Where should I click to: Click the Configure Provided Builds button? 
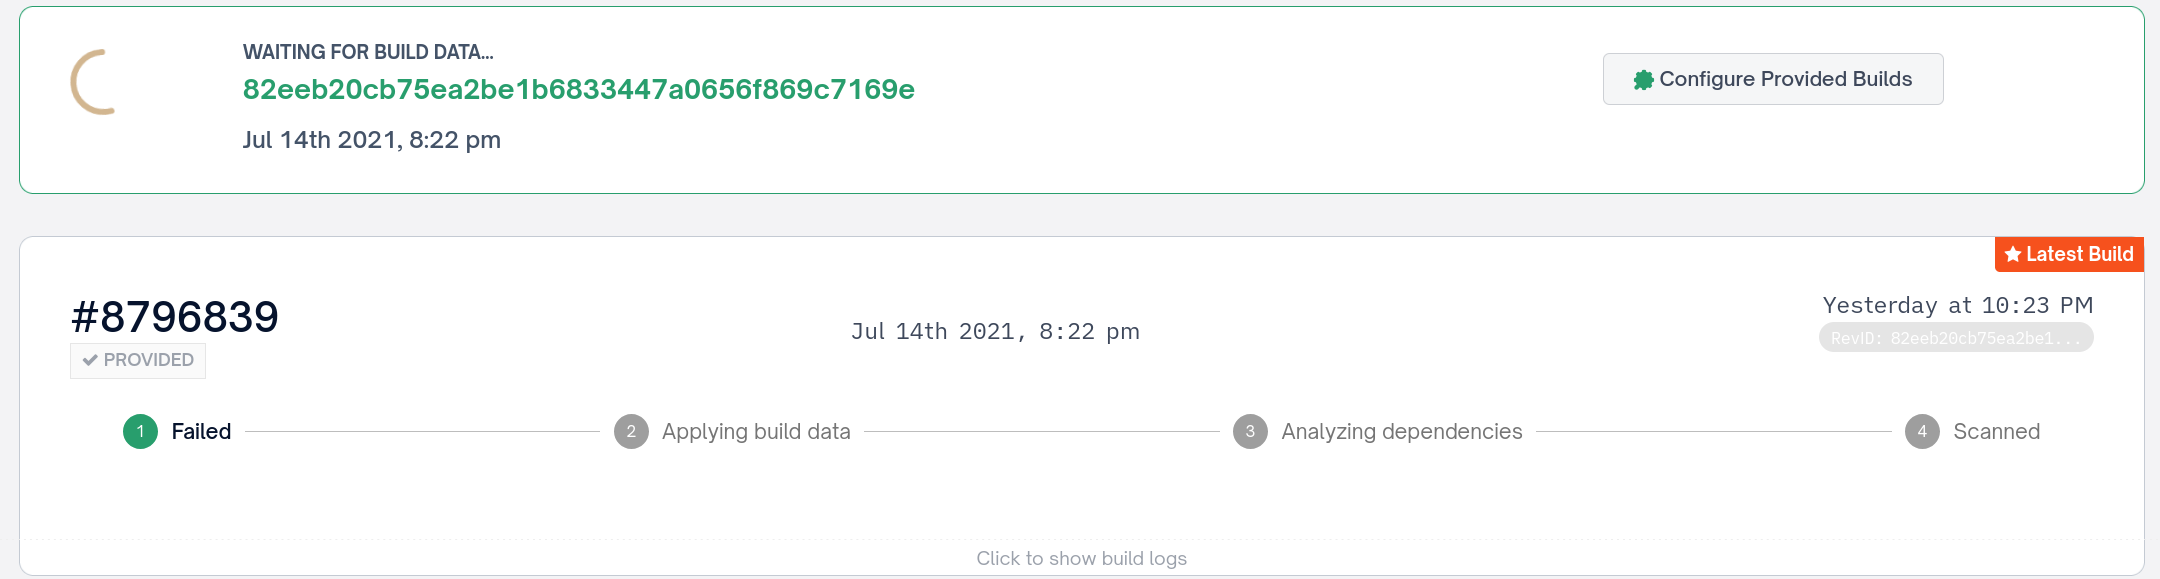point(1773,78)
